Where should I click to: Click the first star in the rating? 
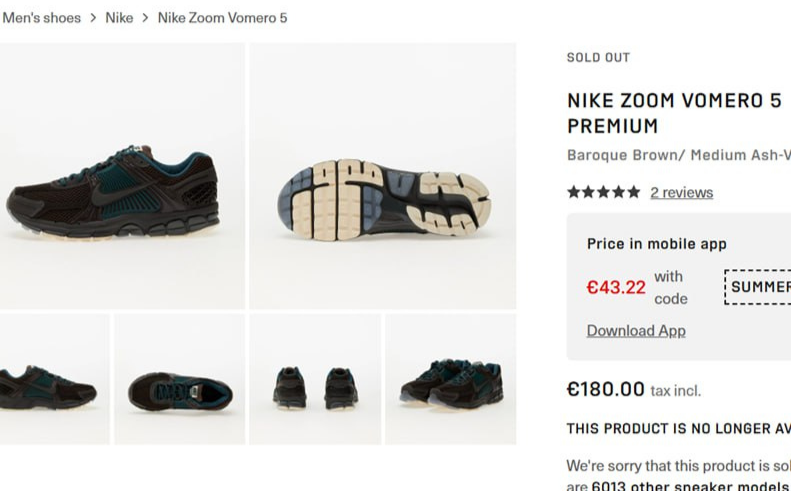point(574,192)
